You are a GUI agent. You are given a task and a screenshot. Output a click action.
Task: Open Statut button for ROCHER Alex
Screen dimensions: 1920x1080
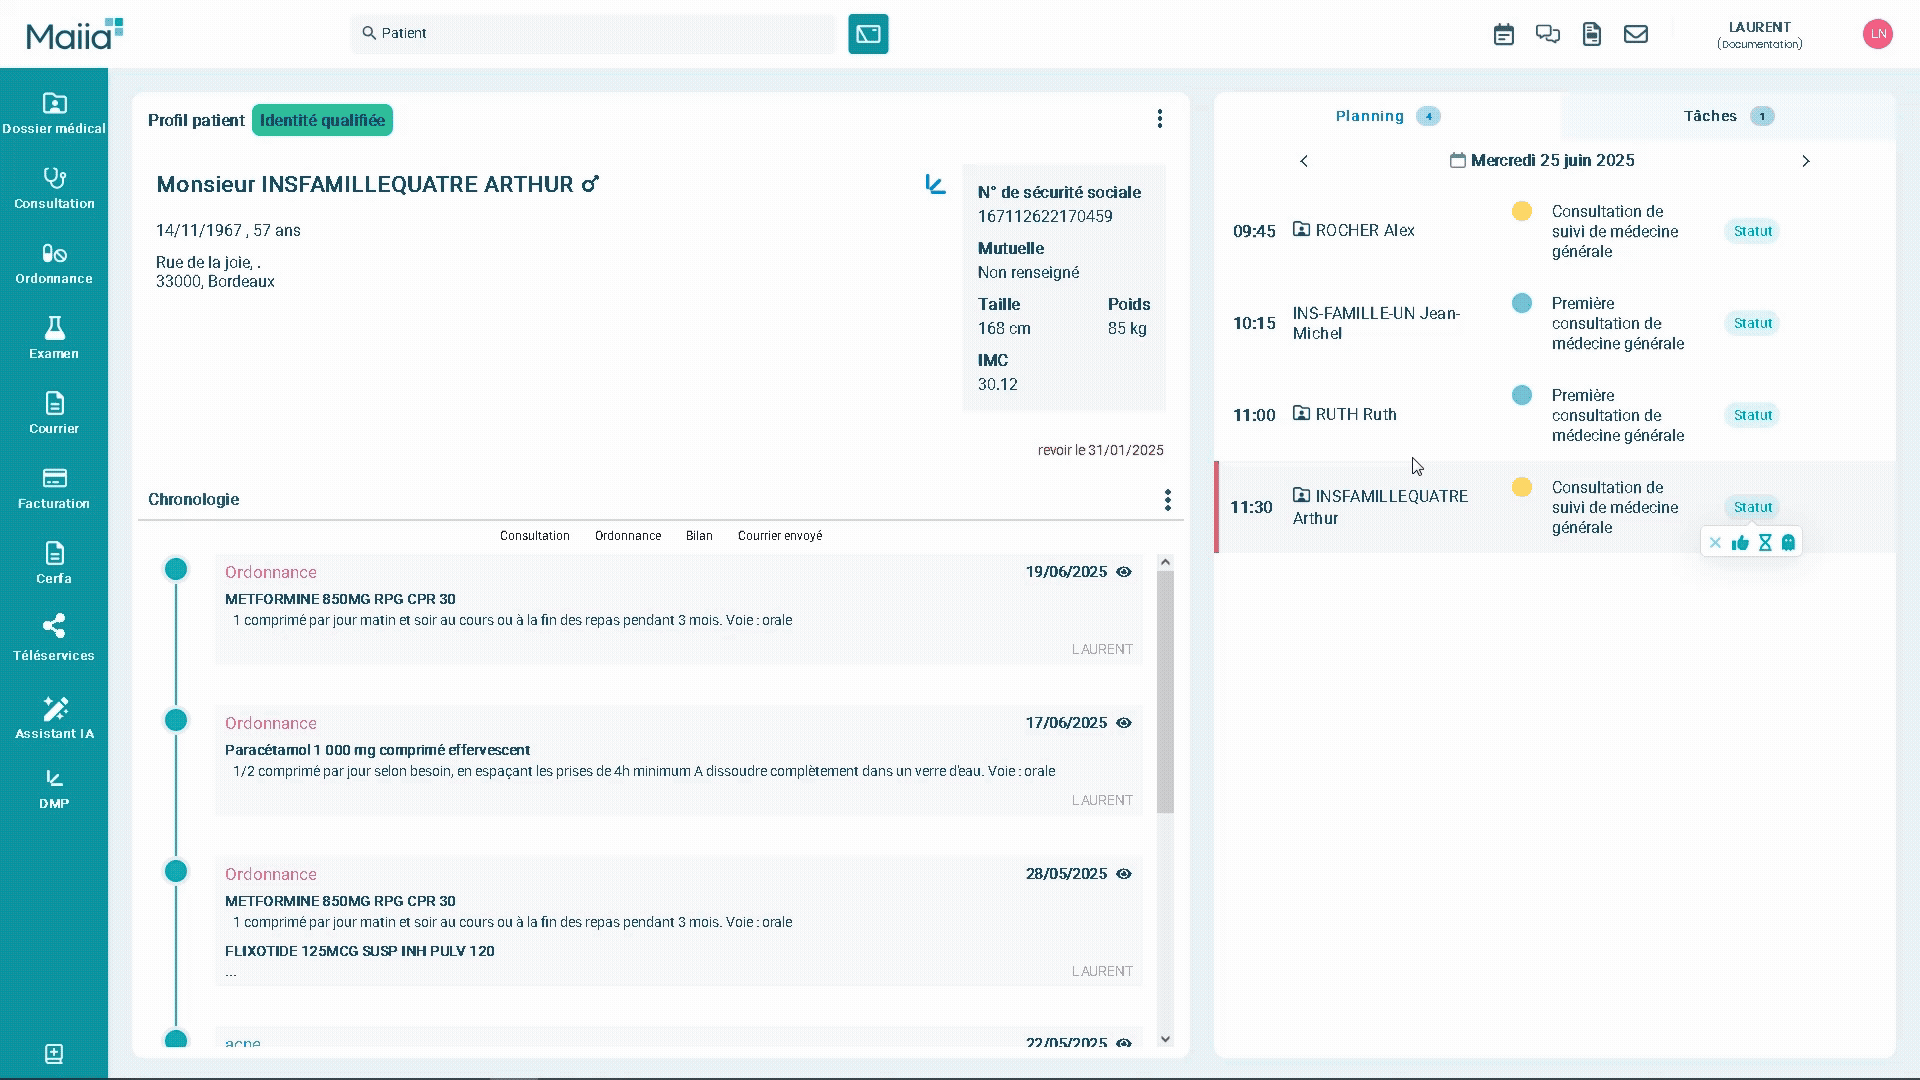coord(1752,231)
